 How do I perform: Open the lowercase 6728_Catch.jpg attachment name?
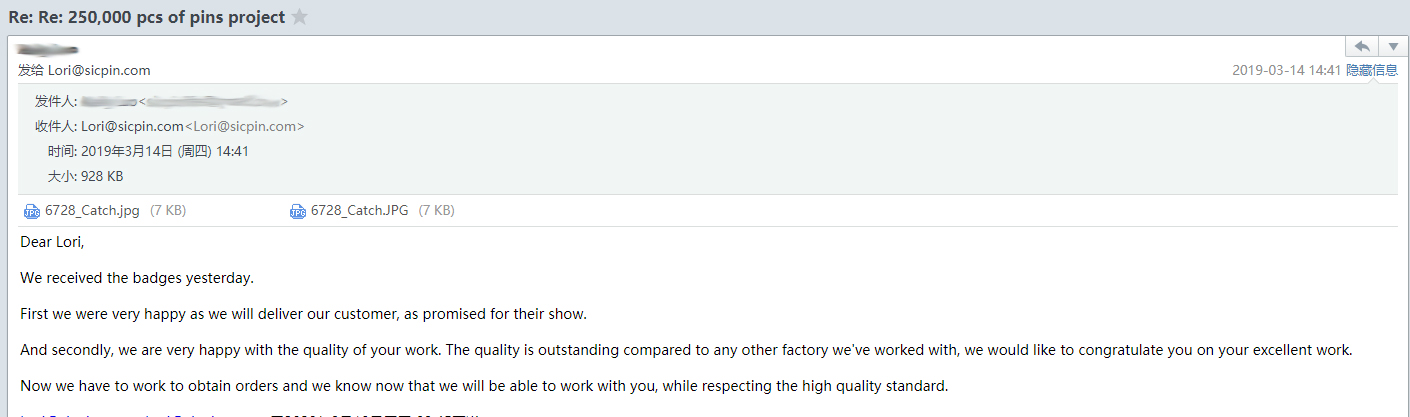(x=92, y=211)
